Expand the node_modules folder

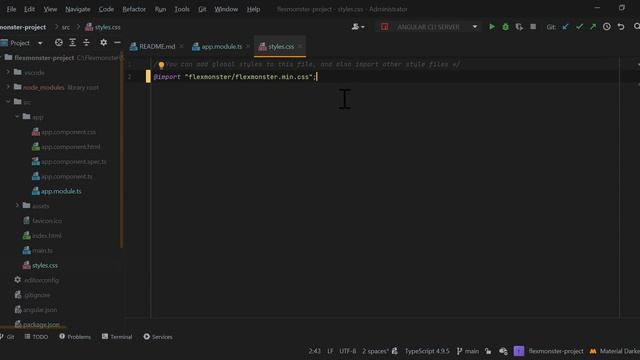(x=8, y=87)
